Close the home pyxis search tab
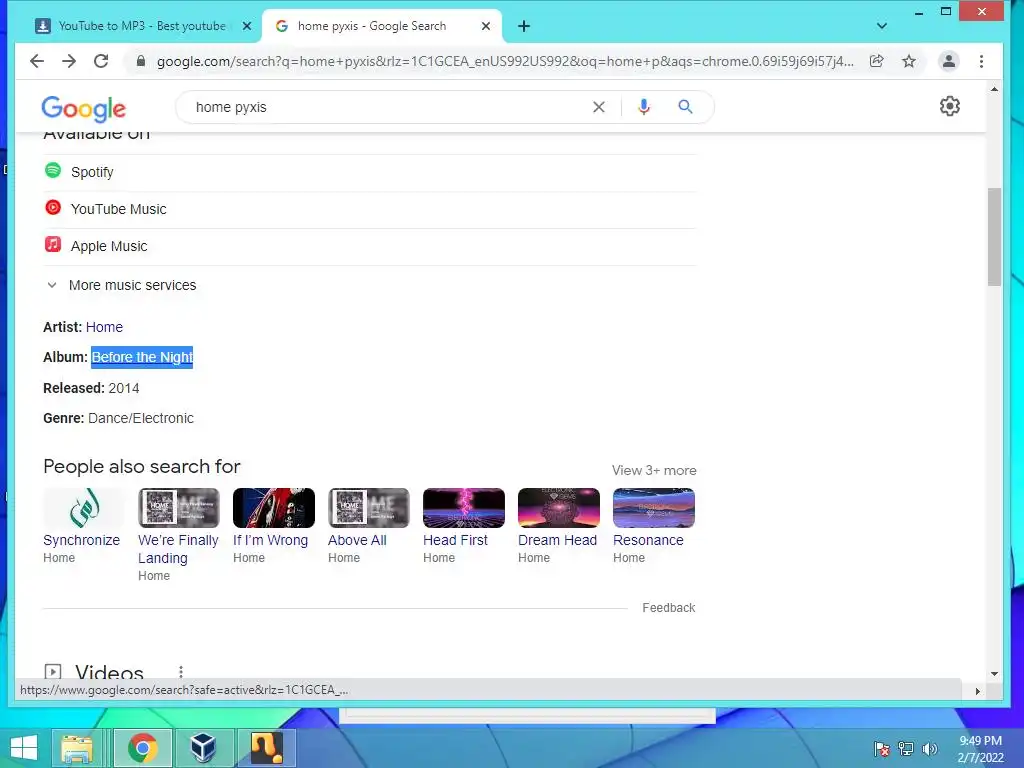 (486, 26)
